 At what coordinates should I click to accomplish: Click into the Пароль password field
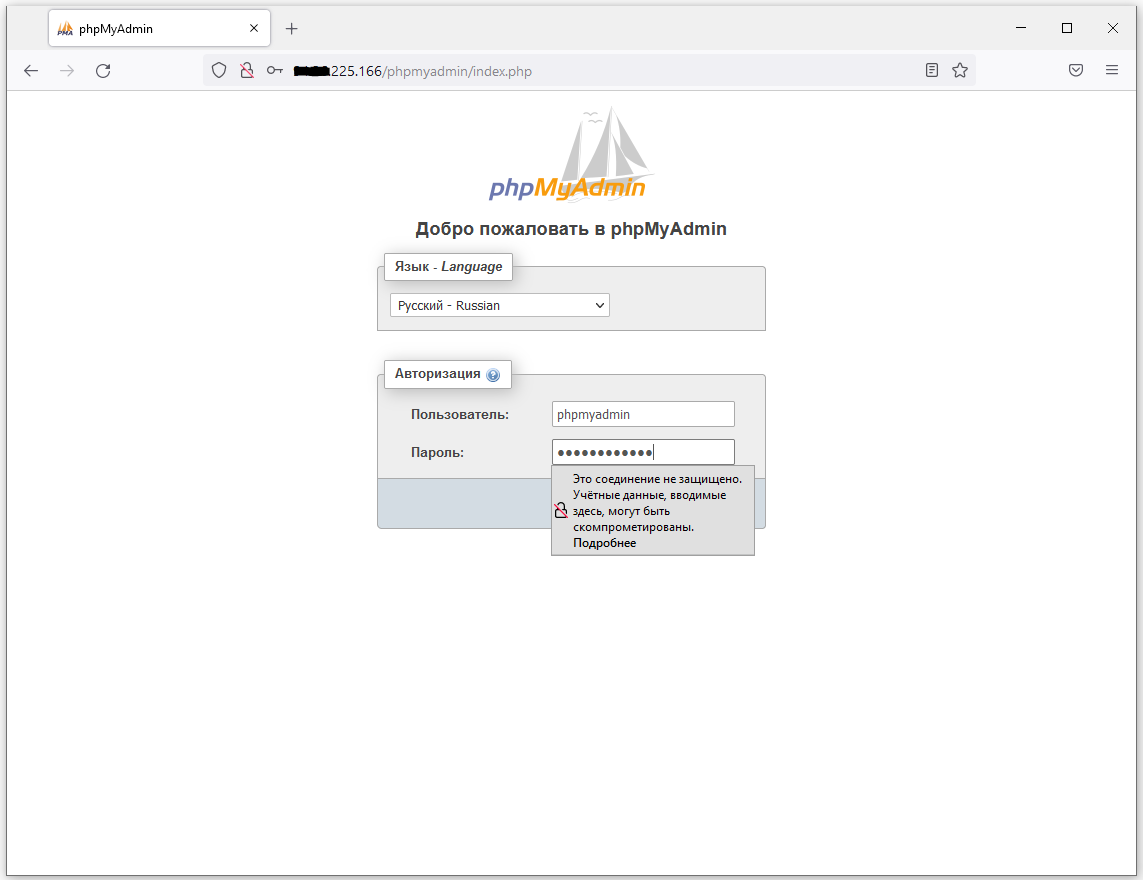643,452
